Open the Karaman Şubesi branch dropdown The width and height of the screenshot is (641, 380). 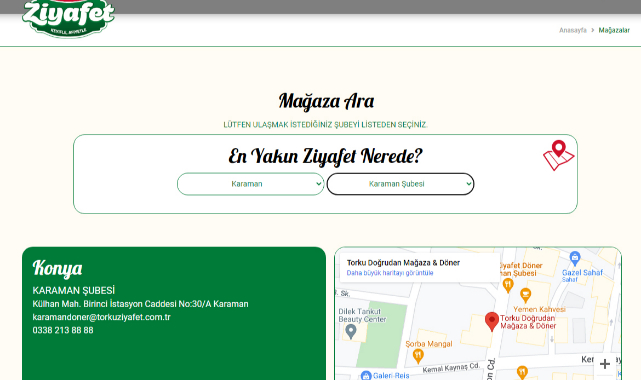[x=400, y=184]
